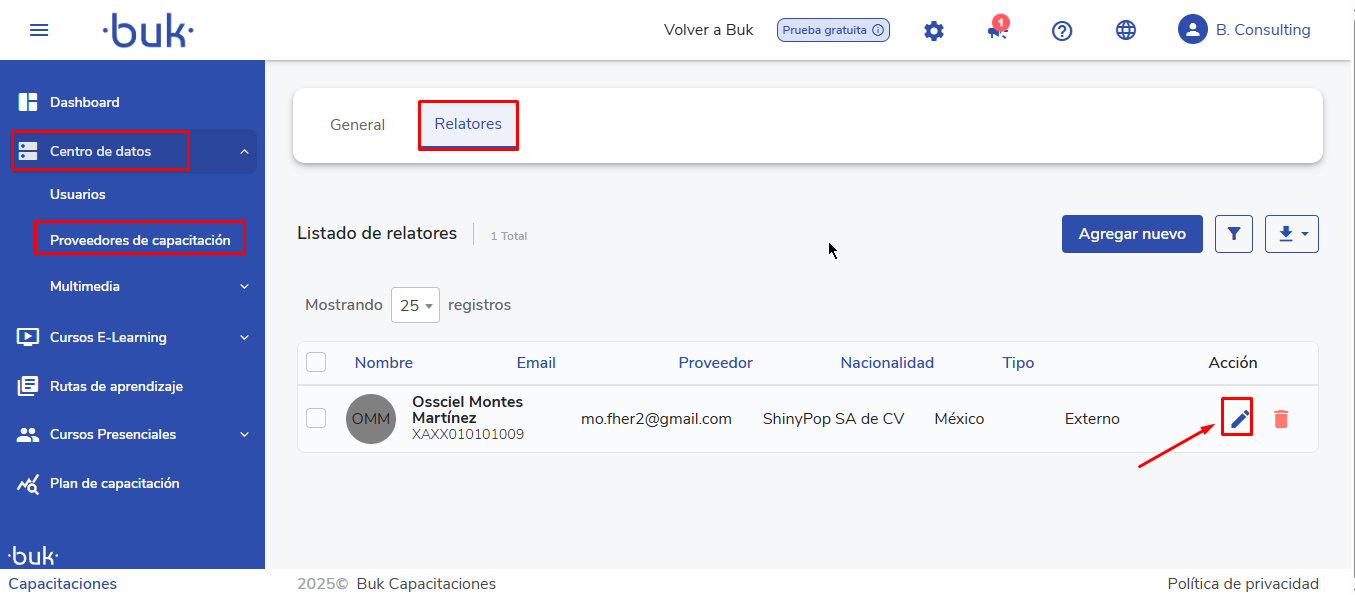
Task: Select all relatores with header checkbox
Action: point(316,362)
